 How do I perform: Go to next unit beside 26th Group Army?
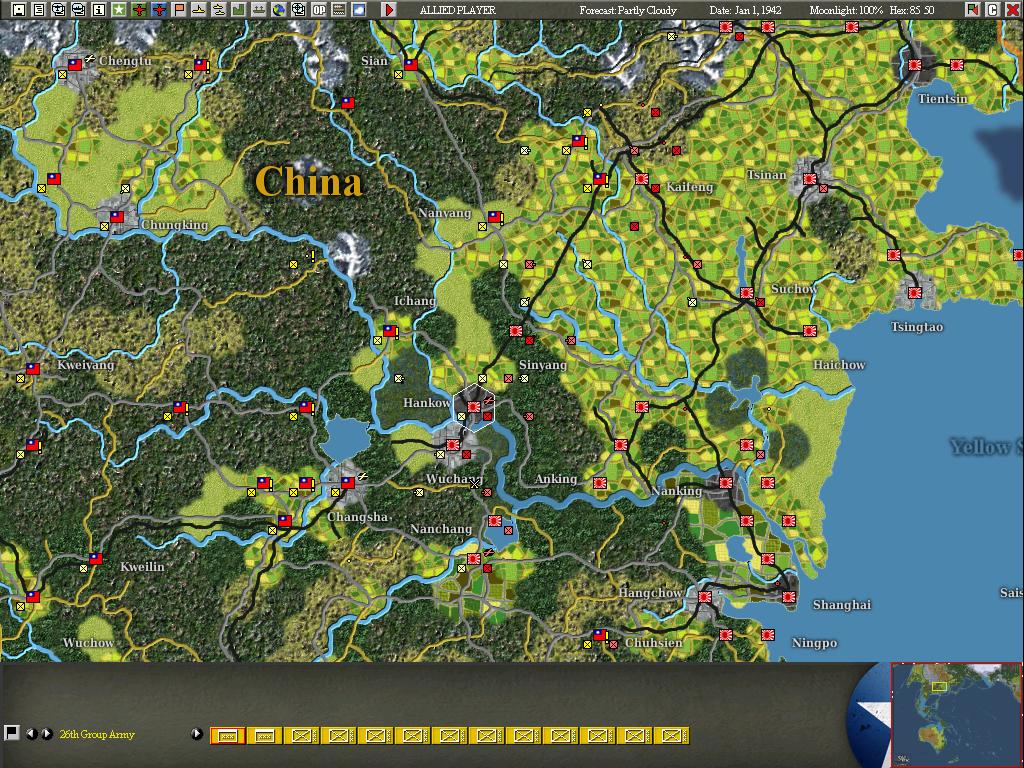(x=46, y=734)
